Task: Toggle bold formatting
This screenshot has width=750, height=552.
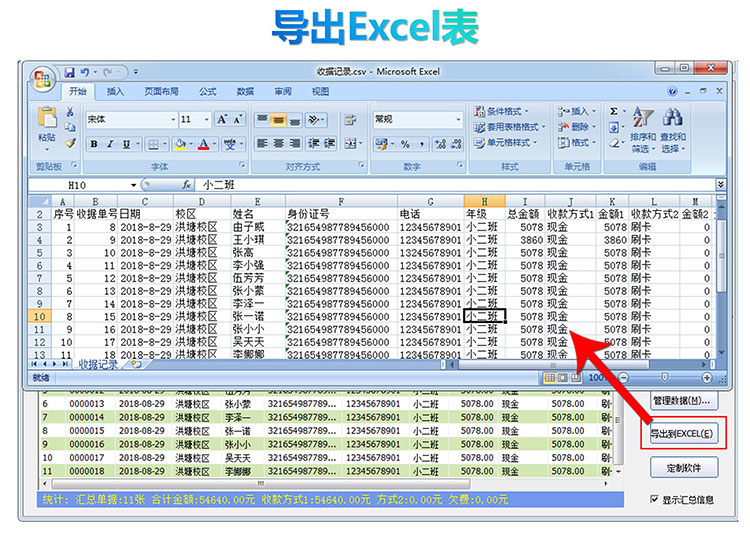Action: 94,144
